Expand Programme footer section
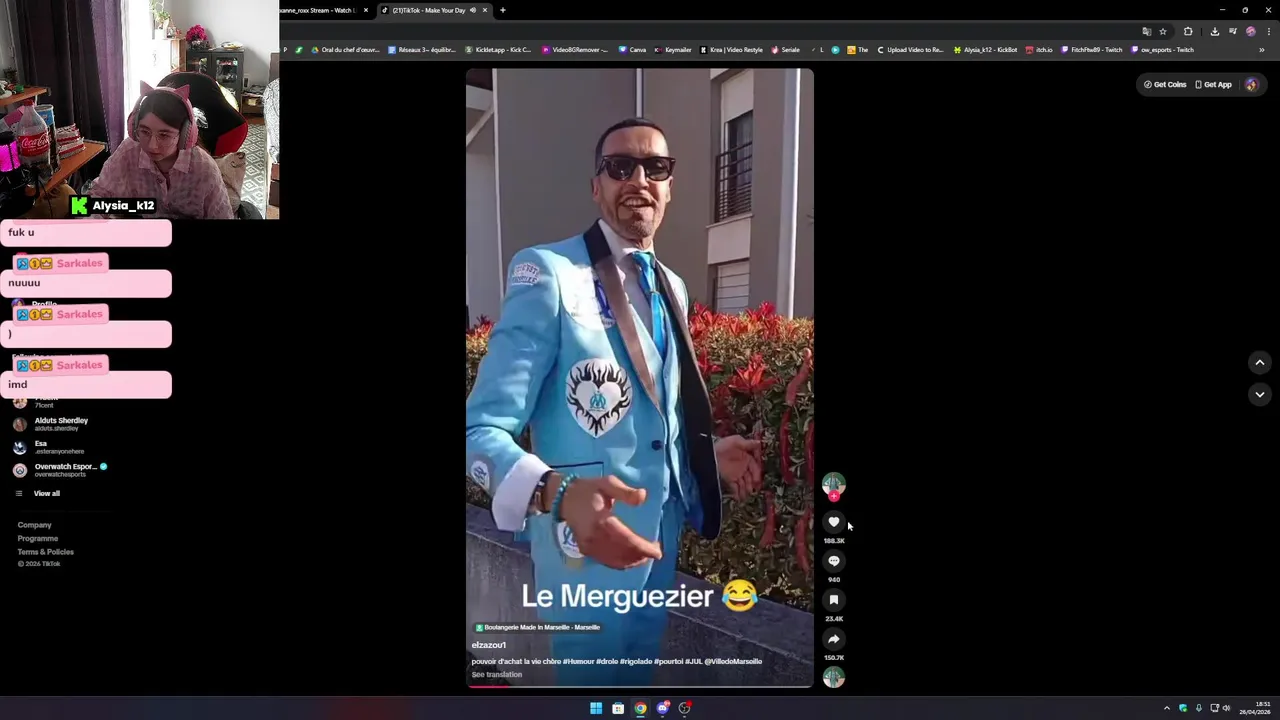1280x720 pixels. (38, 538)
